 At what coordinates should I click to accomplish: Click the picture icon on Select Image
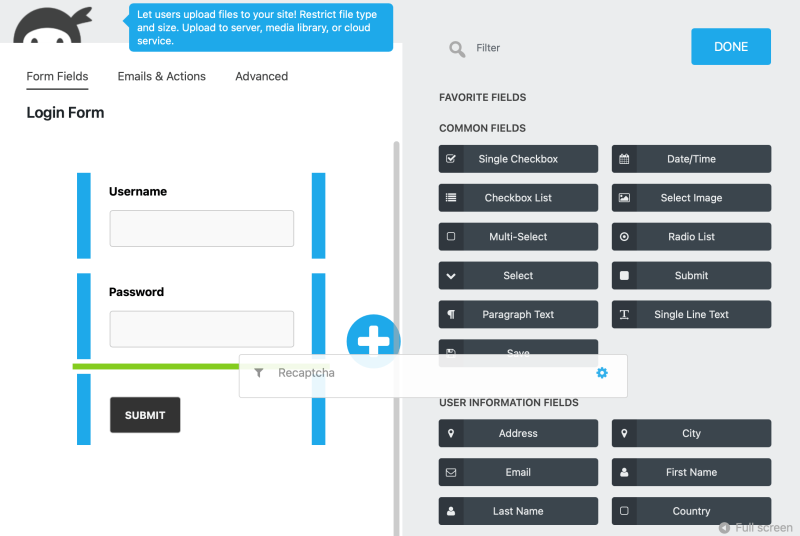[x=624, y=198]
